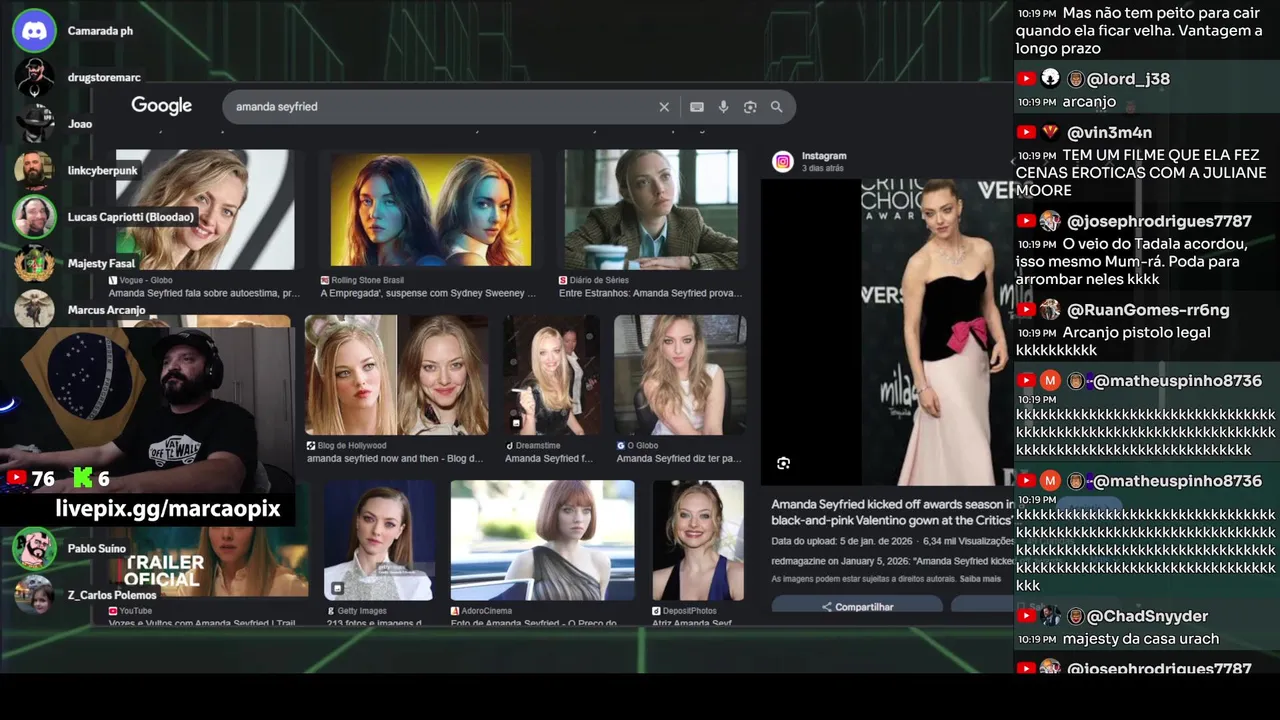The width and height of the screenshot is (1280, 720).
Task: Open the O Globo image result
Action: (680, 375)
